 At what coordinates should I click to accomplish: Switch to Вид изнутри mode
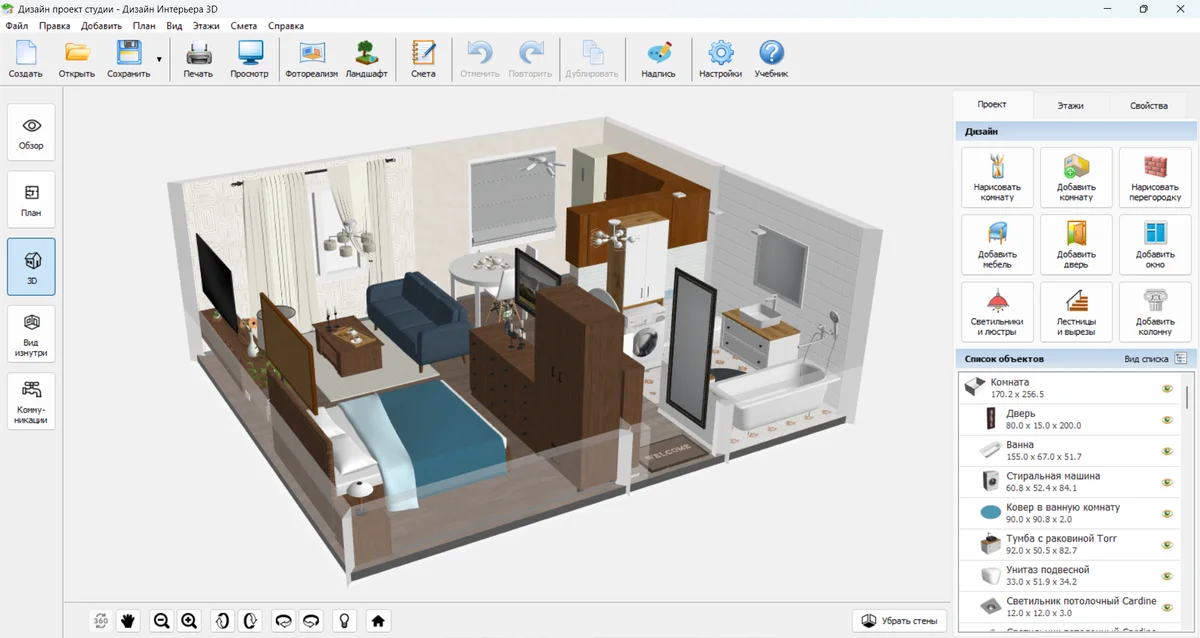pyautogui.click(x=31, y=334)
